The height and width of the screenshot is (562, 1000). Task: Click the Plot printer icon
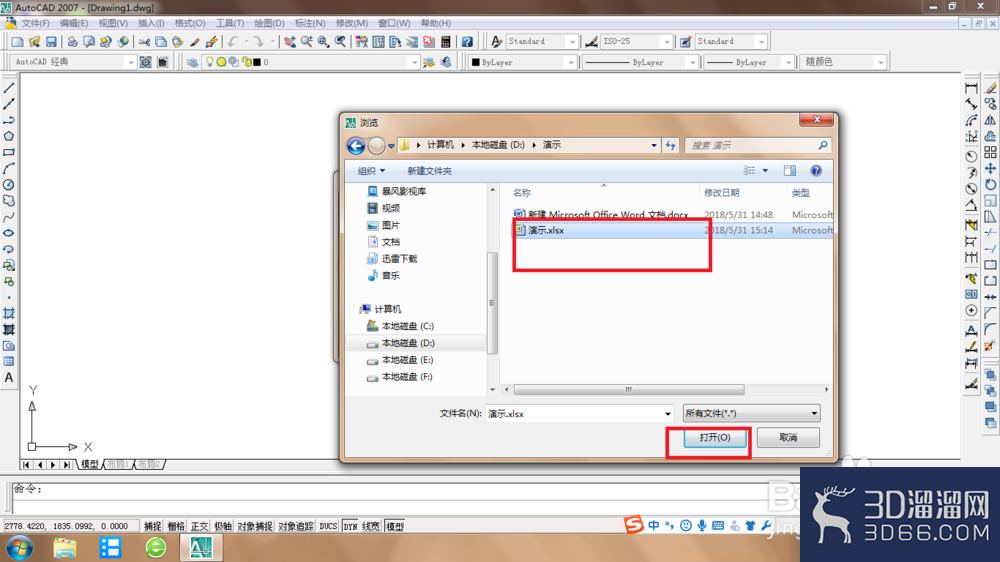(72, 42)
